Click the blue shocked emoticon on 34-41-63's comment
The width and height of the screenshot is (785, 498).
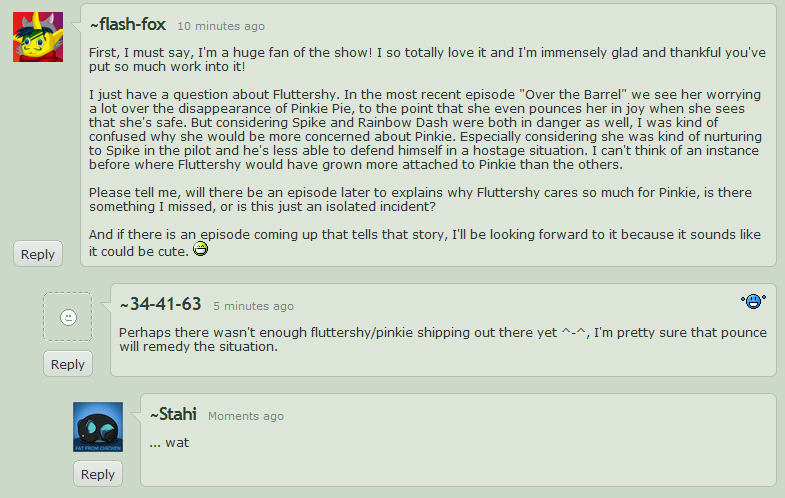pos(753,301)
